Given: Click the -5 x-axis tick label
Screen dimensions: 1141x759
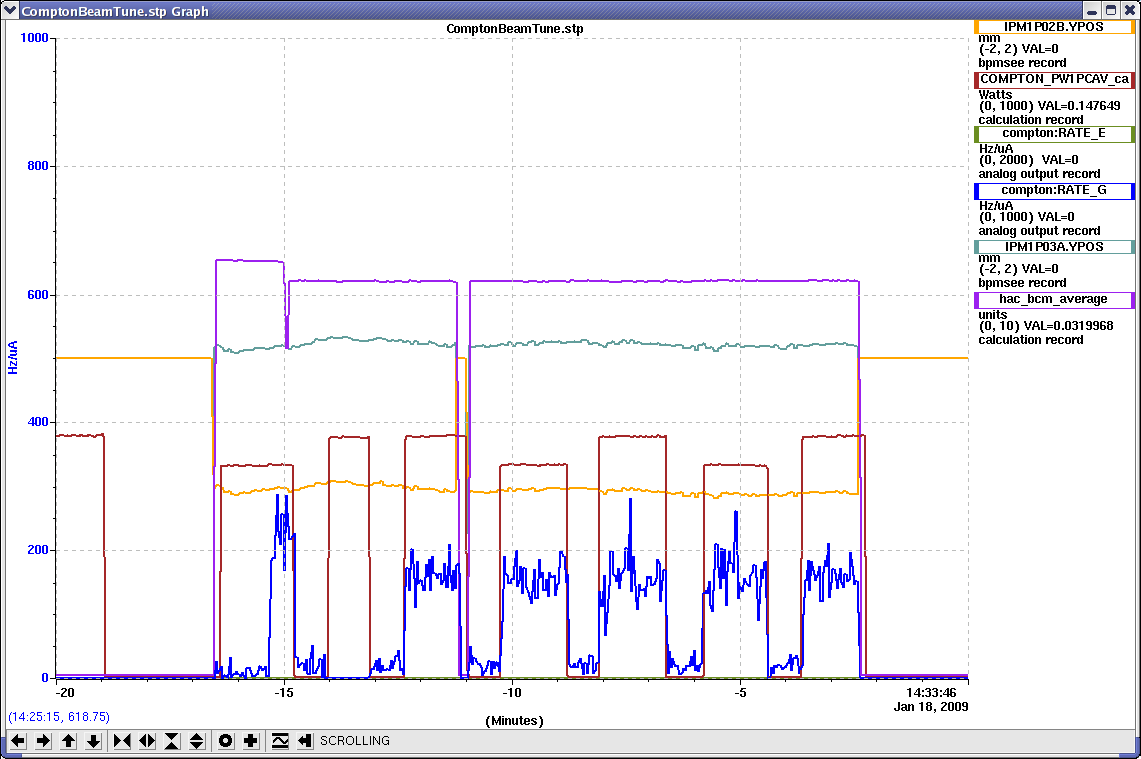Looking at the screenshot, I should pos(740,693).
